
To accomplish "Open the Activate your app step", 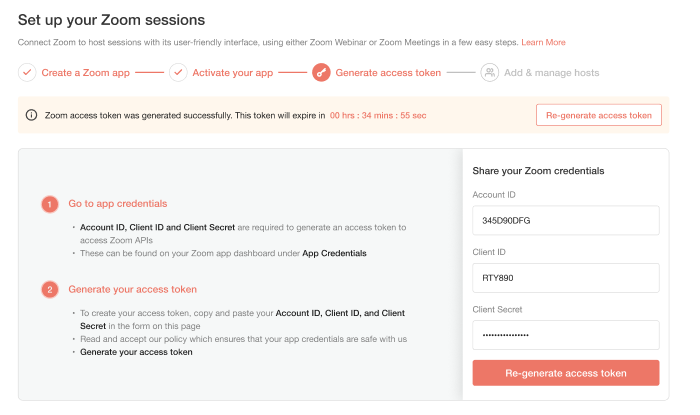I will tap(233, 73).
